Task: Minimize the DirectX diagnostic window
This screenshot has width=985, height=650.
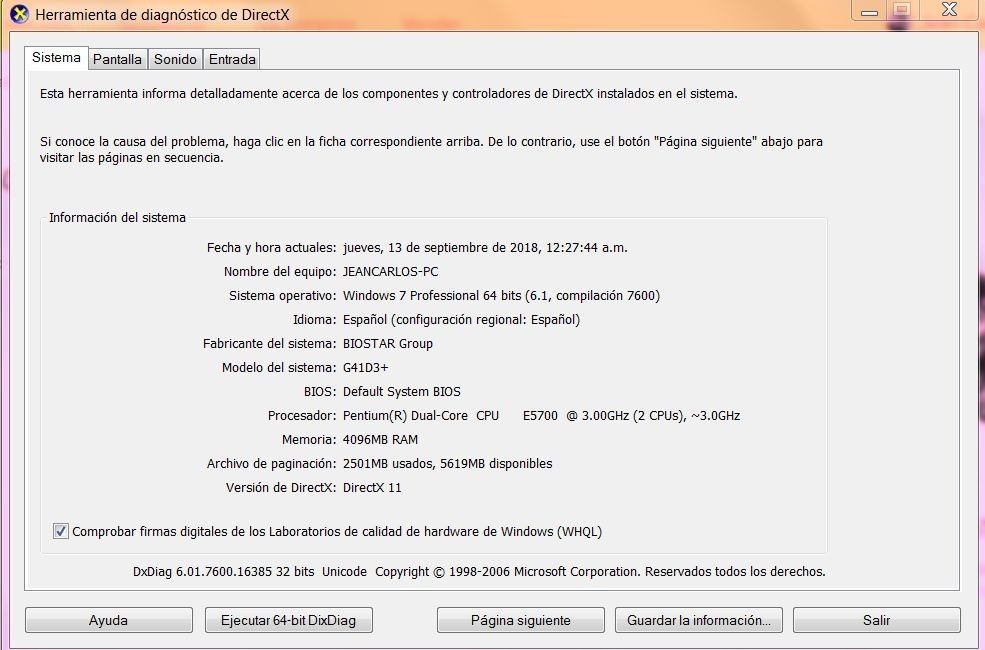Action: (869, 10)
